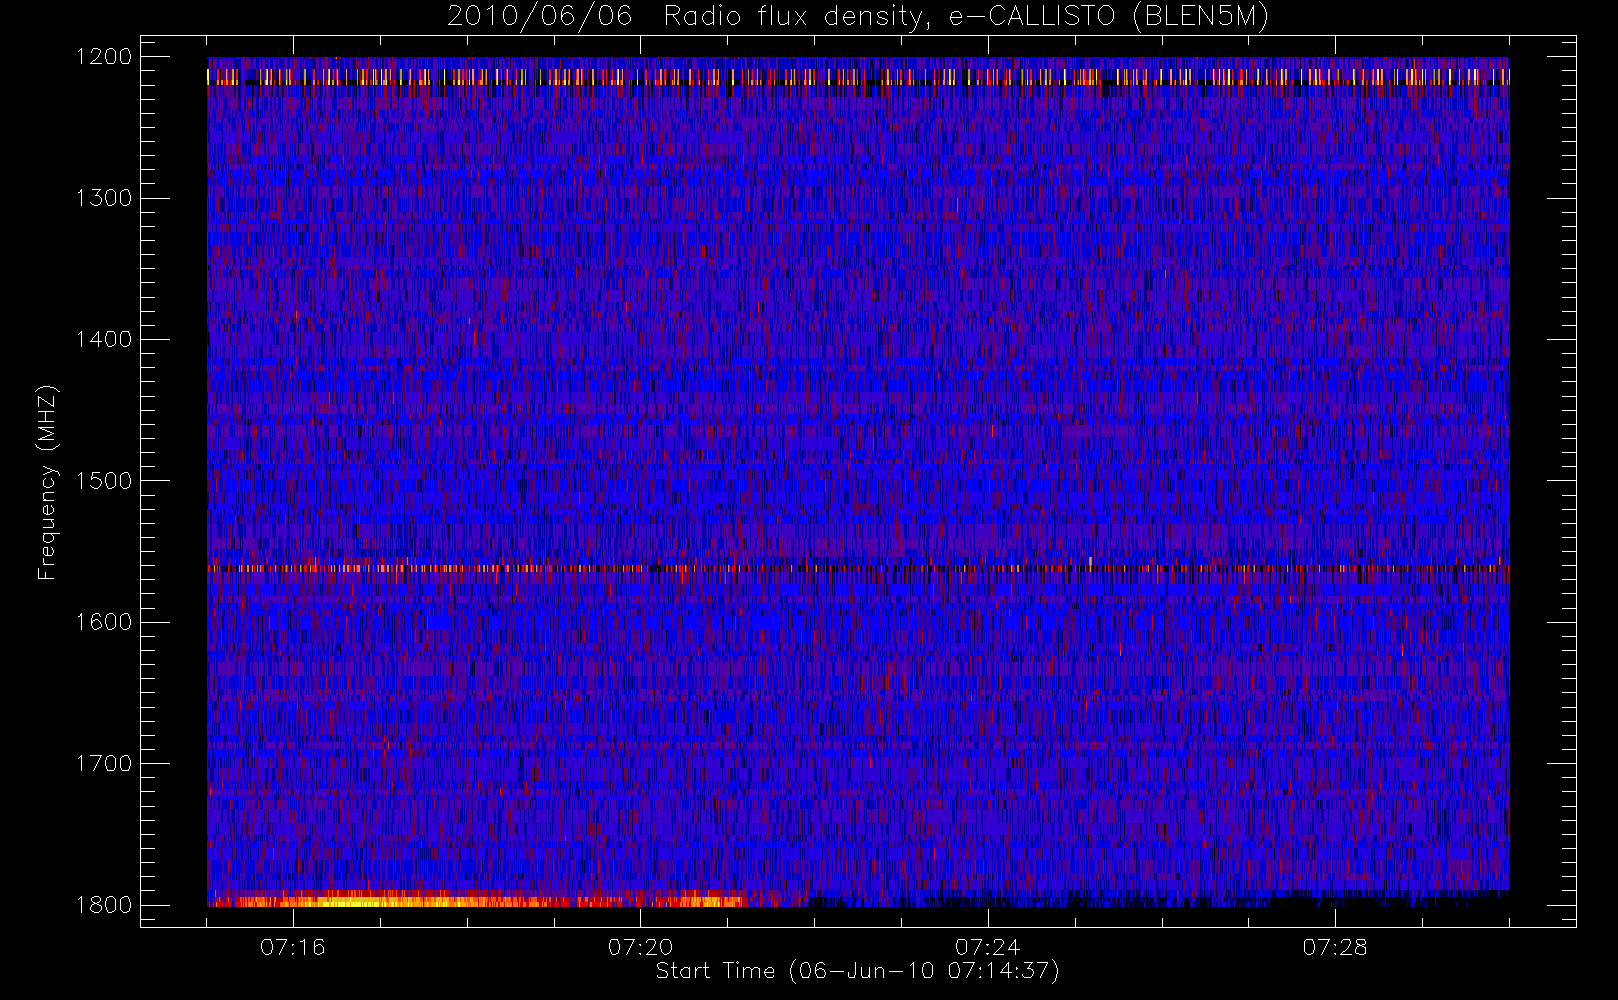1618x1000 pixels.
Task: Click the 1500 frequency tick label
Action: (x=104, y=481)
